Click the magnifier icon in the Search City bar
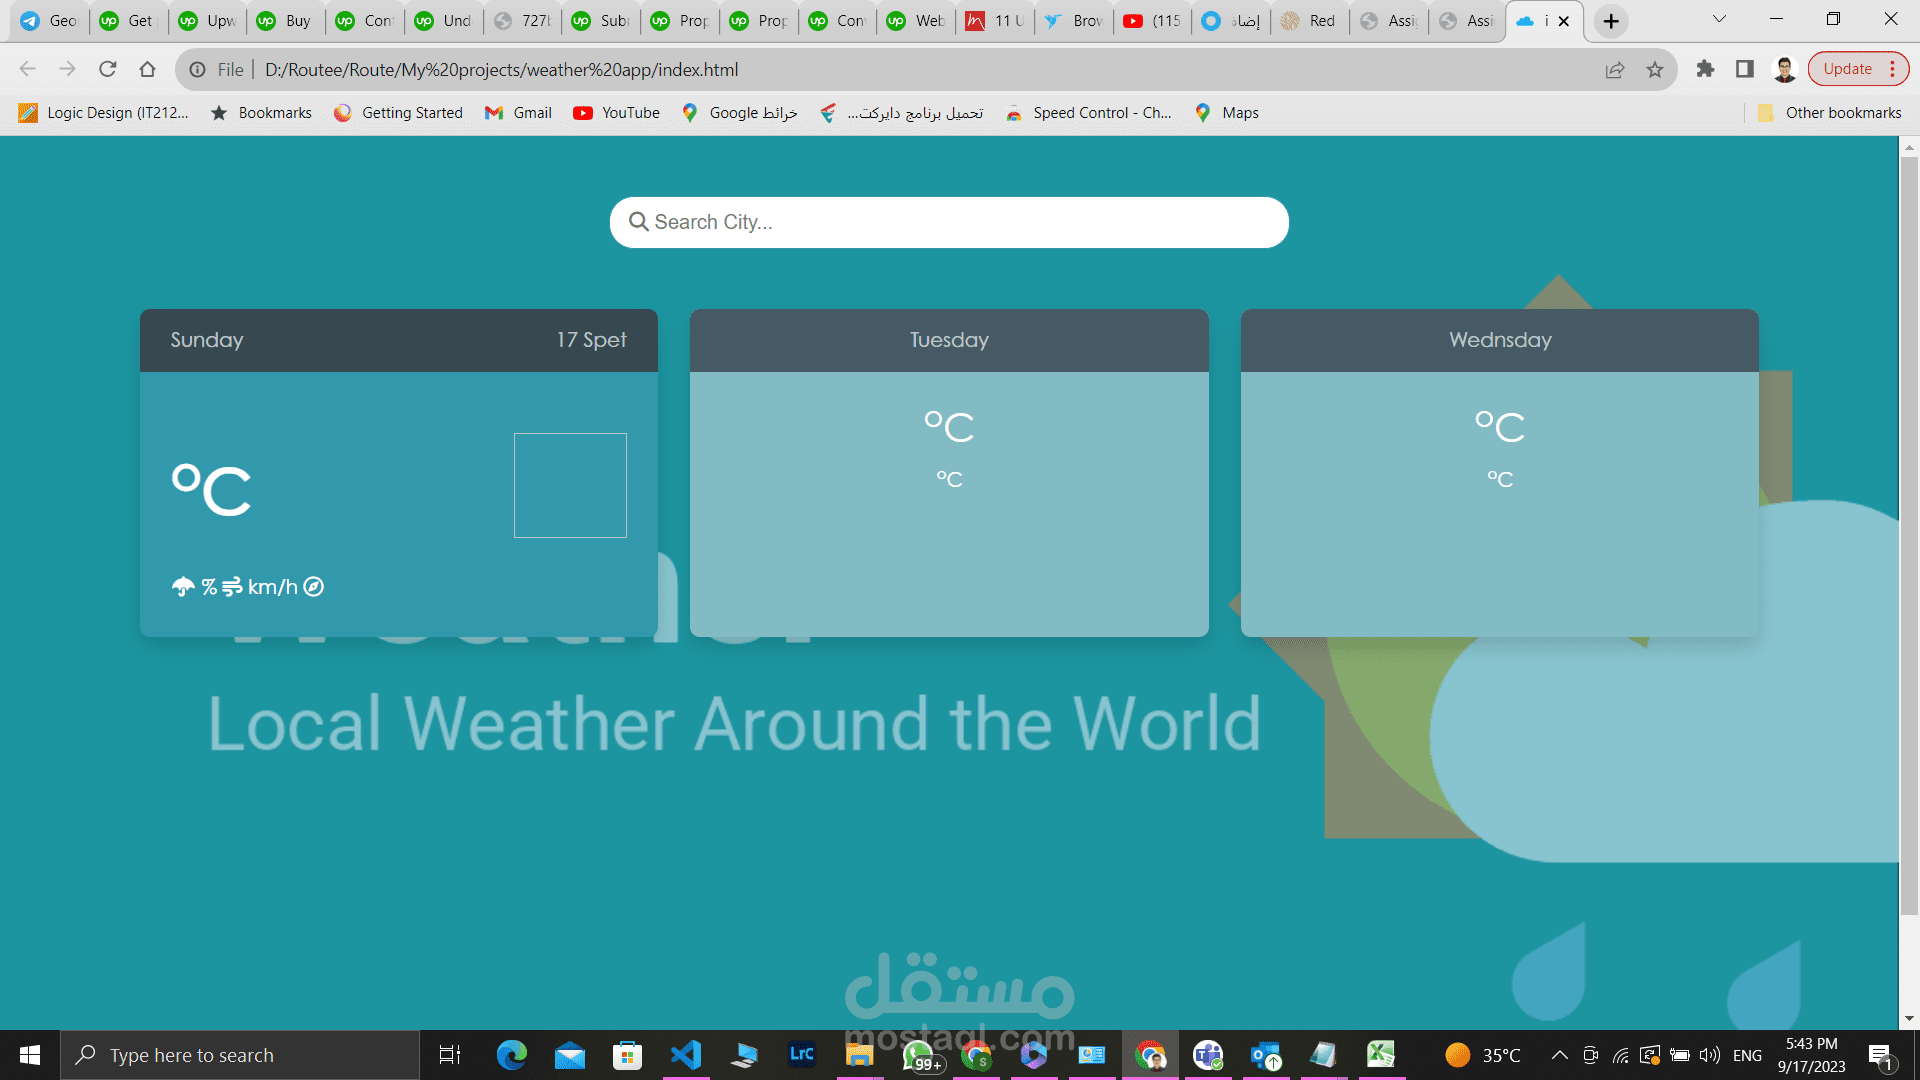This screenshot has width=1920, height=1080. pyautogui.click(x=639, y=222)
